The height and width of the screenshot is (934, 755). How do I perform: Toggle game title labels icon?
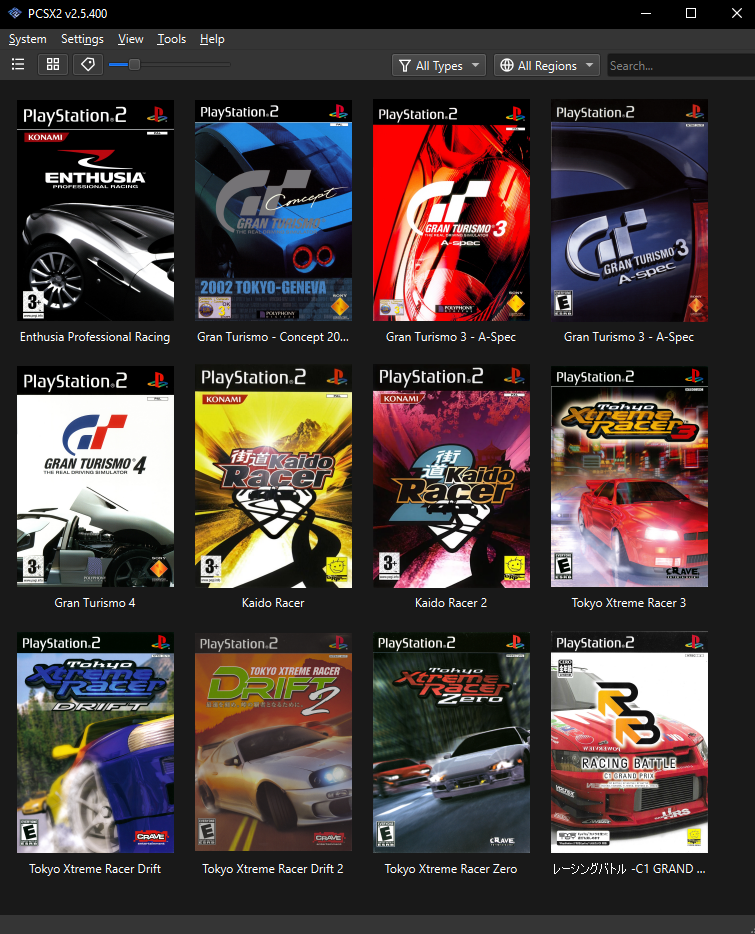click(88, 64)
